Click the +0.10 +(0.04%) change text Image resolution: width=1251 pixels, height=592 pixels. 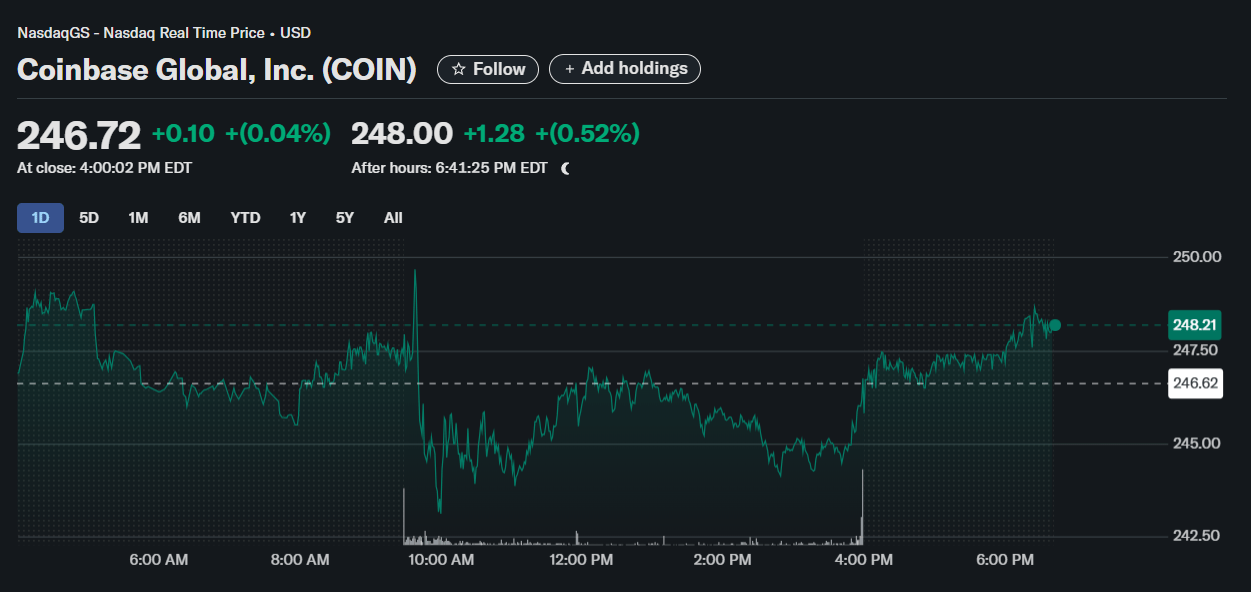coord(241,133)
